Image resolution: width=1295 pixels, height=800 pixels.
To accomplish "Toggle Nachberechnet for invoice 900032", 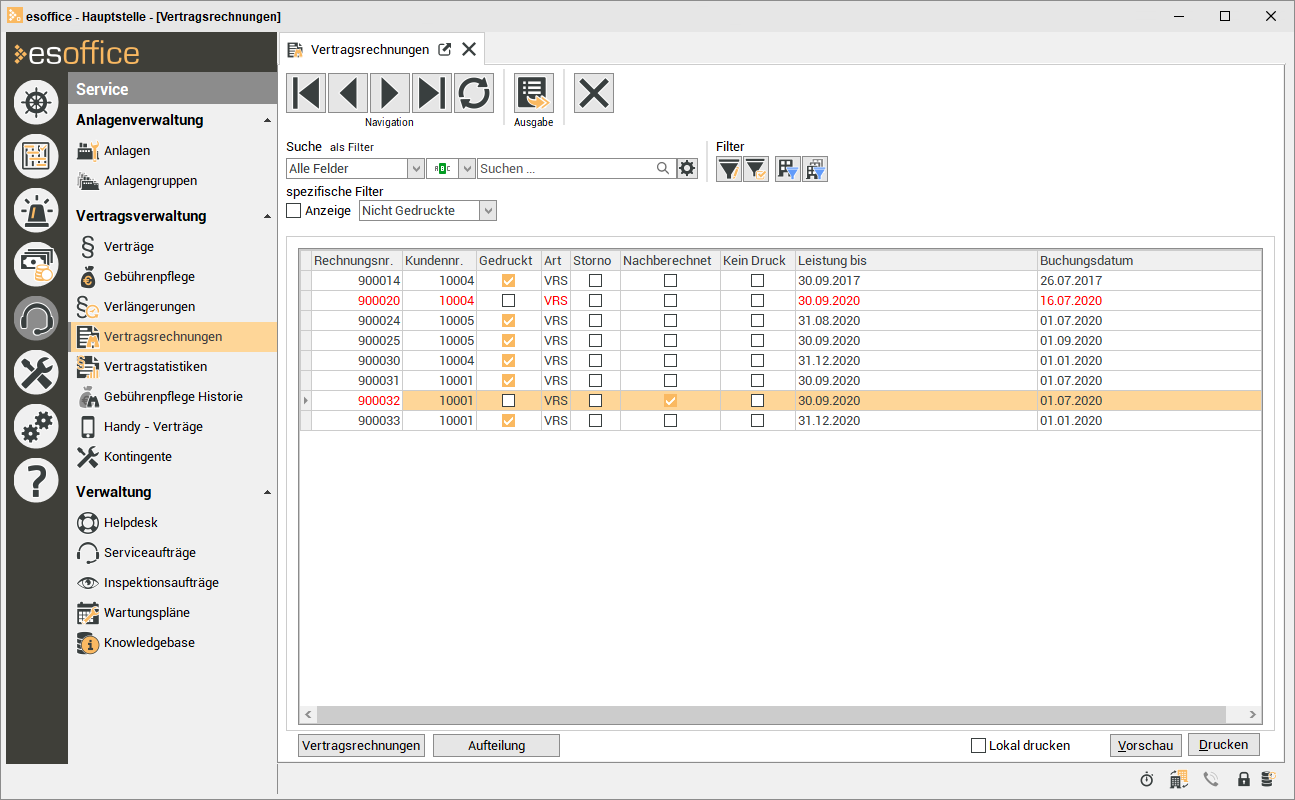I will click(670, 401).
